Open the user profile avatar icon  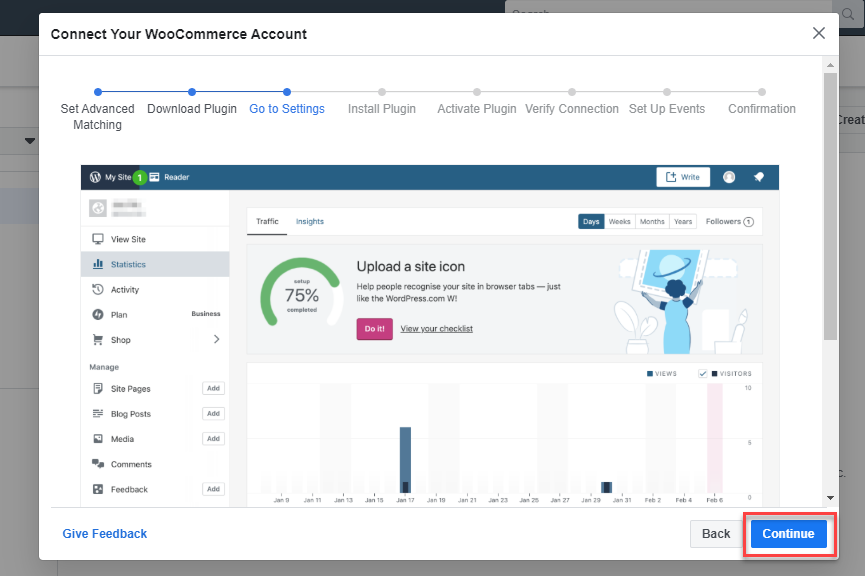729,177
